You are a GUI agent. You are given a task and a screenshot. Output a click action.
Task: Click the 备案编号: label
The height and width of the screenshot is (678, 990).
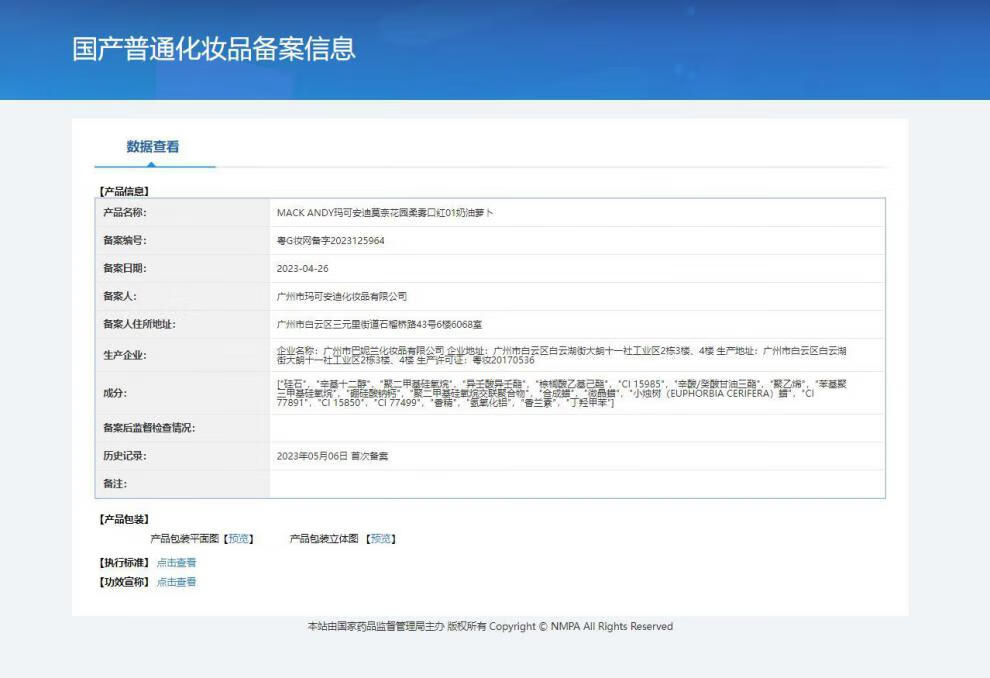tap(124, 241)
